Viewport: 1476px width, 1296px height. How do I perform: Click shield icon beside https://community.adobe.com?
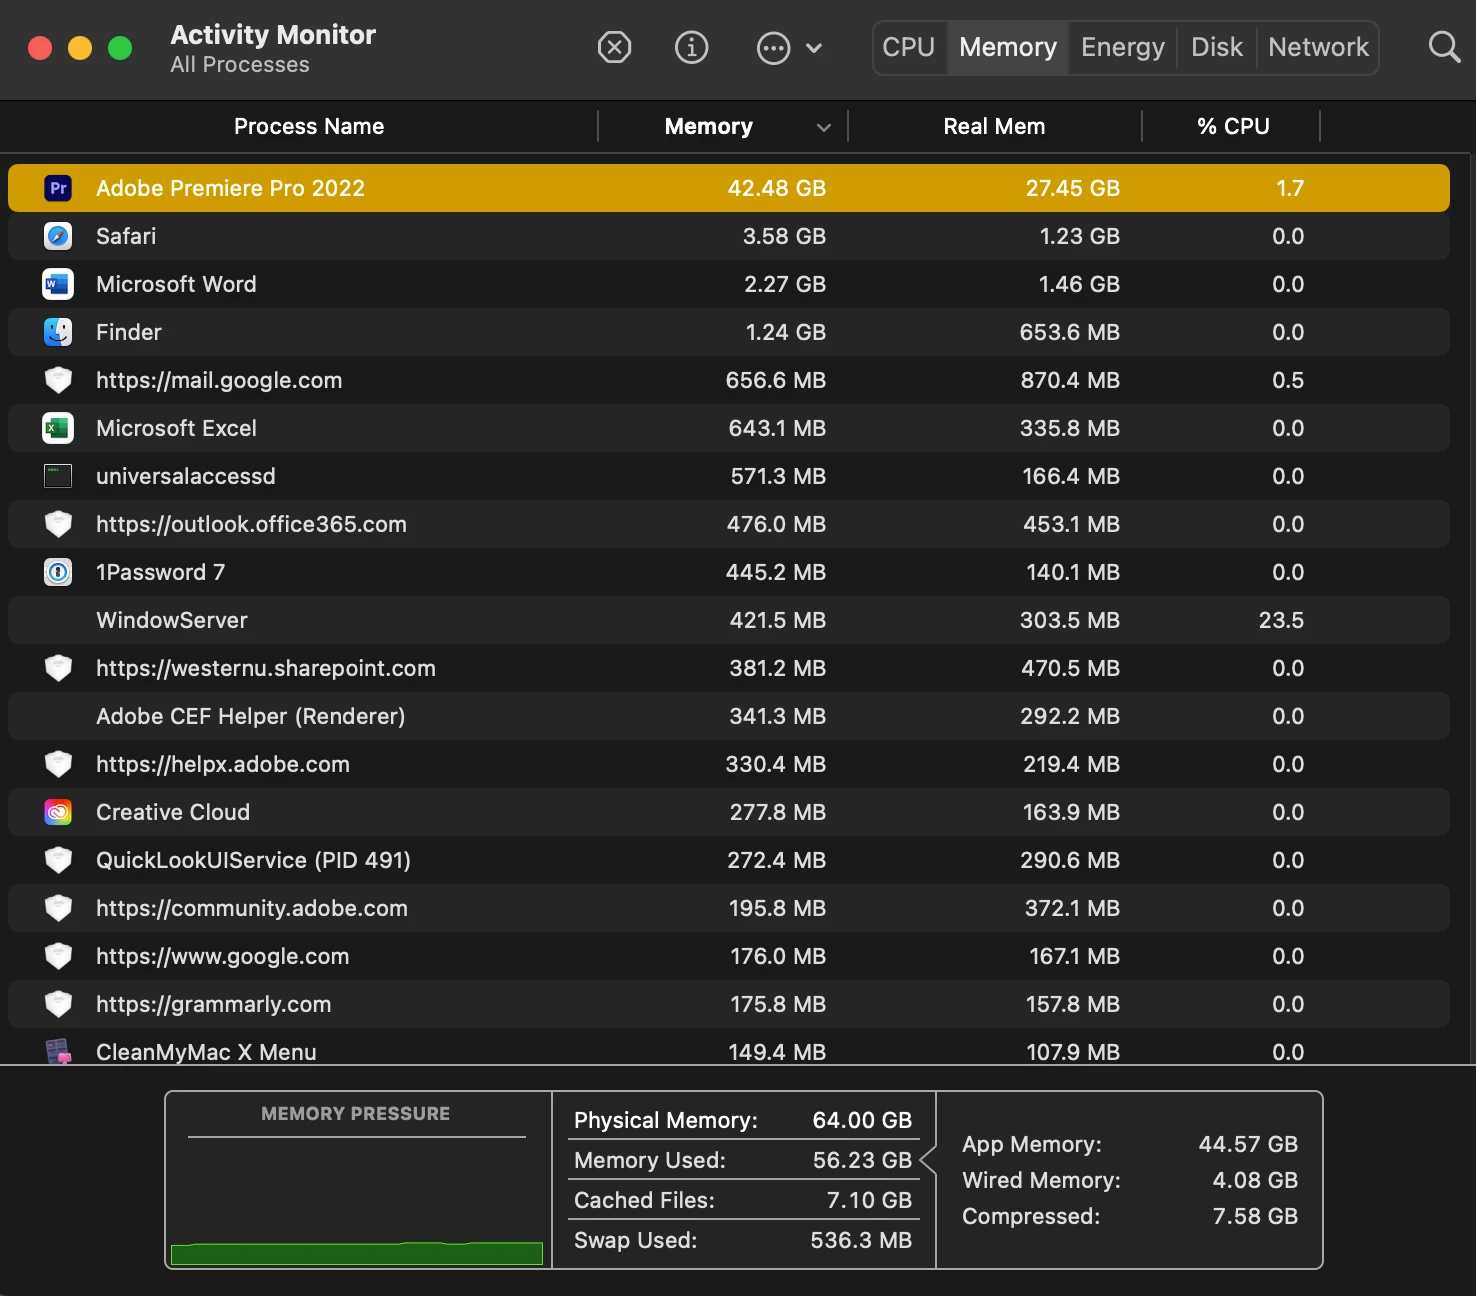[58, 908]
